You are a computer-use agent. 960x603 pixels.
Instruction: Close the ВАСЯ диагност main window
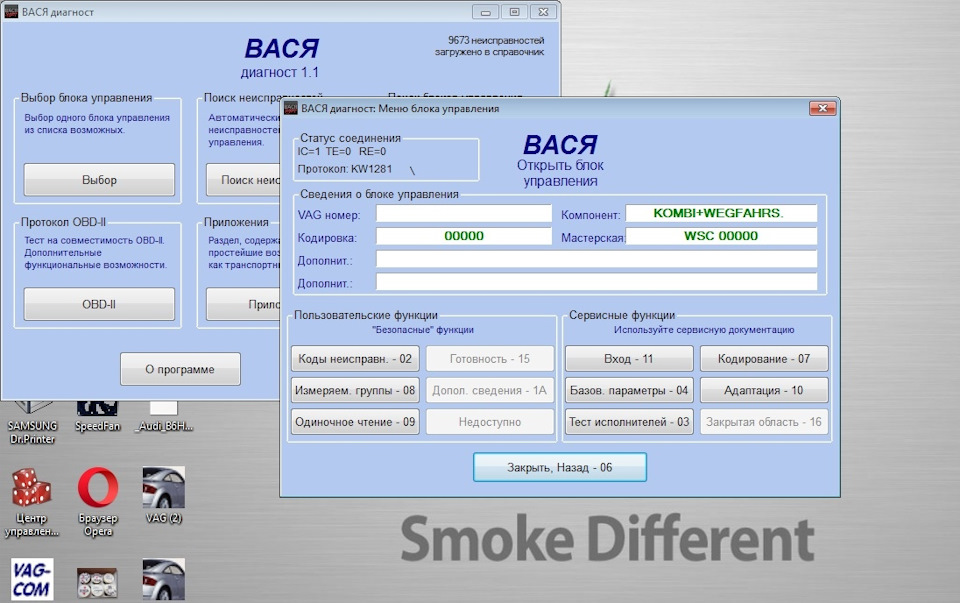[x=543, y=12]
